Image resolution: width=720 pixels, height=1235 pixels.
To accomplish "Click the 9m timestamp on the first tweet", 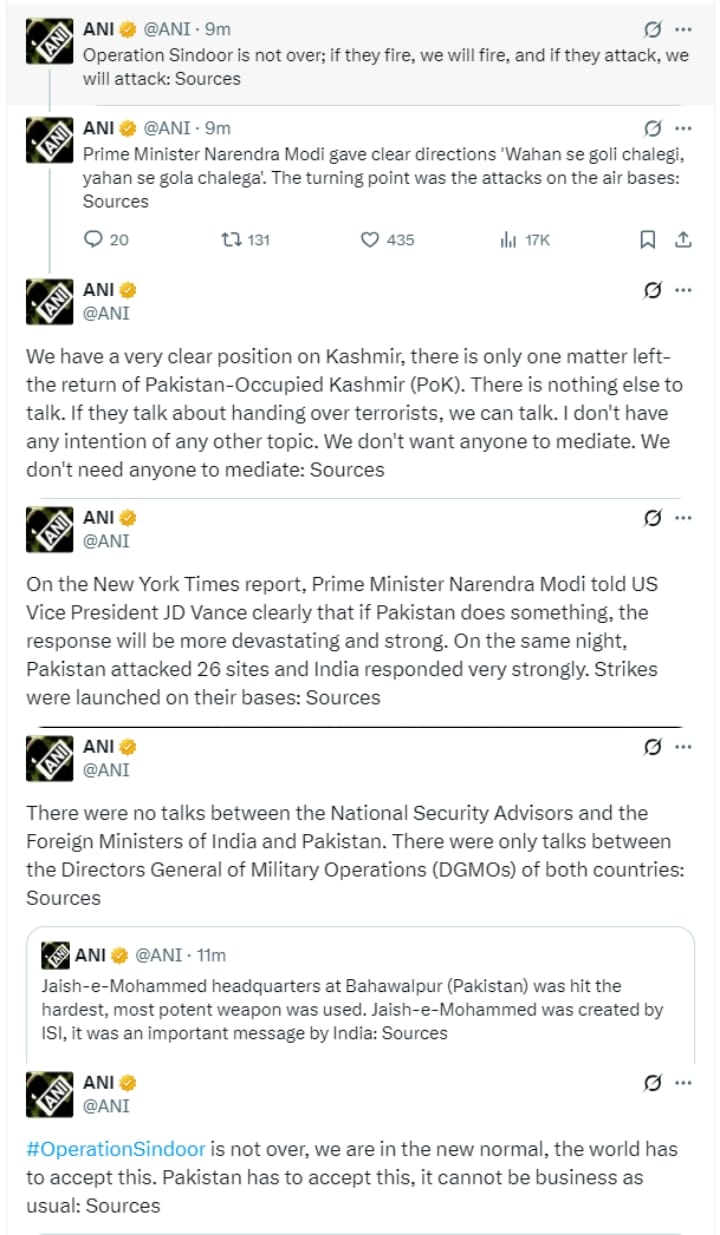I will pyautogui.click(x=217, y=29).
